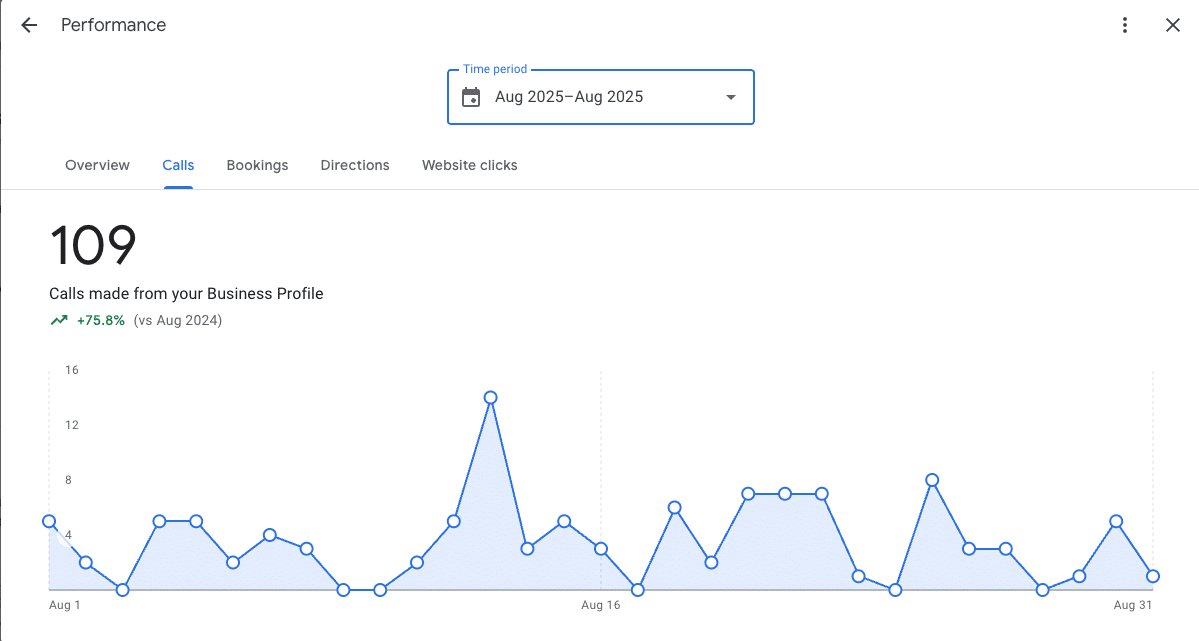1199x641 pixels.
Task: Click the 8-call data point in late August
Action: click(x=932, y=480)
